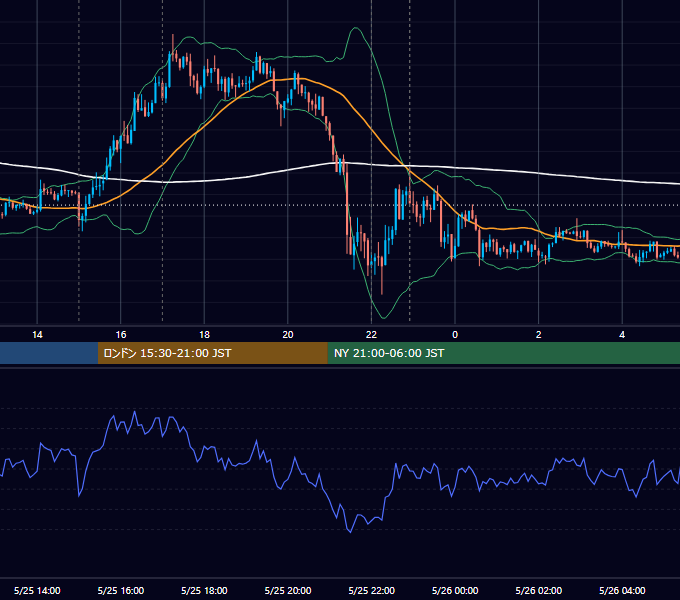The height and width of the screenshot is (600, 680).
Task: Select the ロンドン 15:30-21:00 JST session bar
Action: [x=212, y=353]
